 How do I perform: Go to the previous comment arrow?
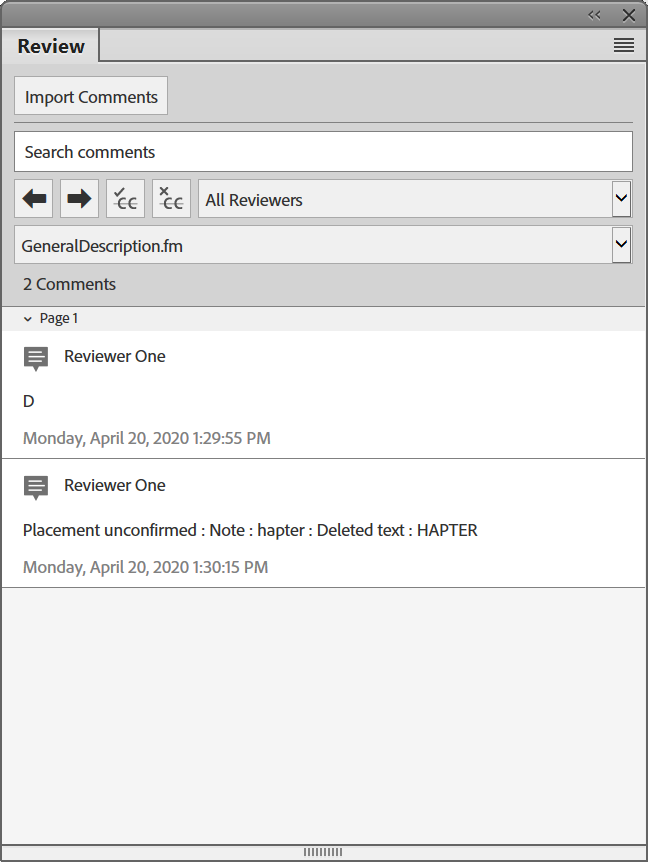pyautogui.click(x=34, y=199)
